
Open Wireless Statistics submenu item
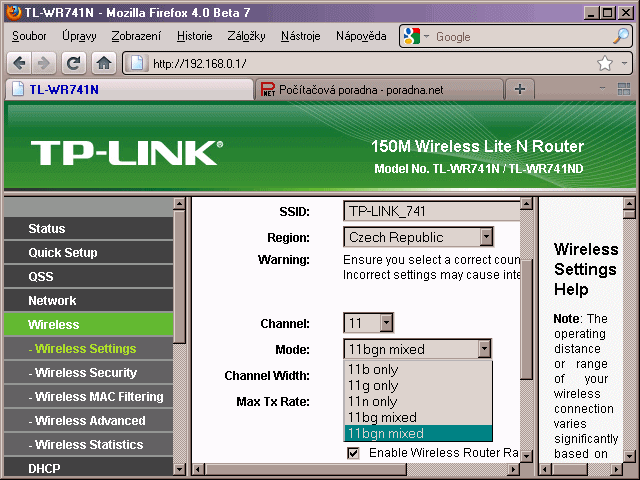point(89,445)
